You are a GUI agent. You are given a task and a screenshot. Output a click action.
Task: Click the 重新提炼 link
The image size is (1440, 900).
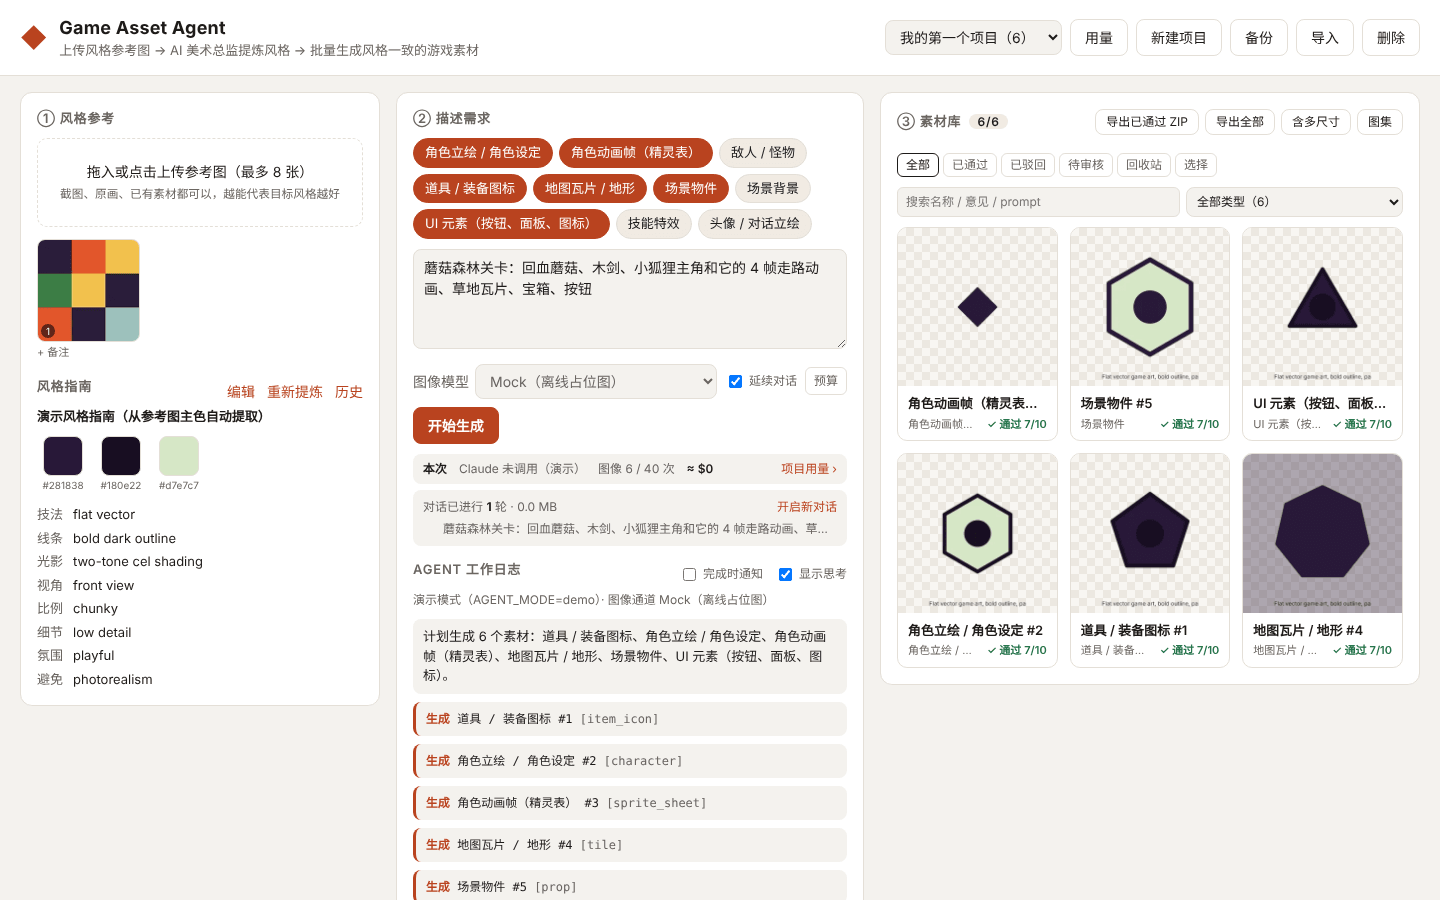(295, 392)
